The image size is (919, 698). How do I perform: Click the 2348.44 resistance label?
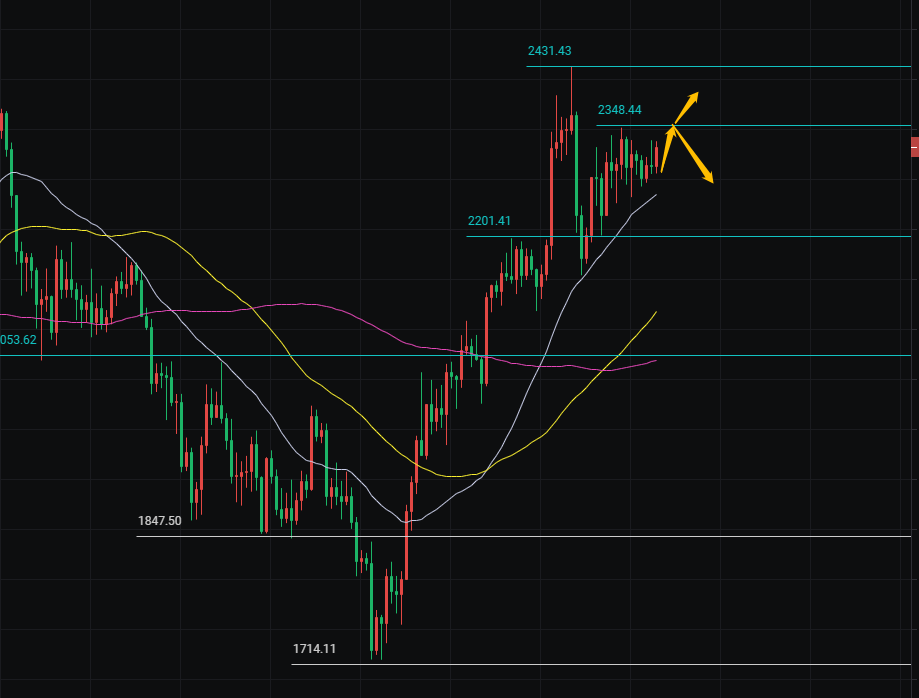[x=619, y=110]
